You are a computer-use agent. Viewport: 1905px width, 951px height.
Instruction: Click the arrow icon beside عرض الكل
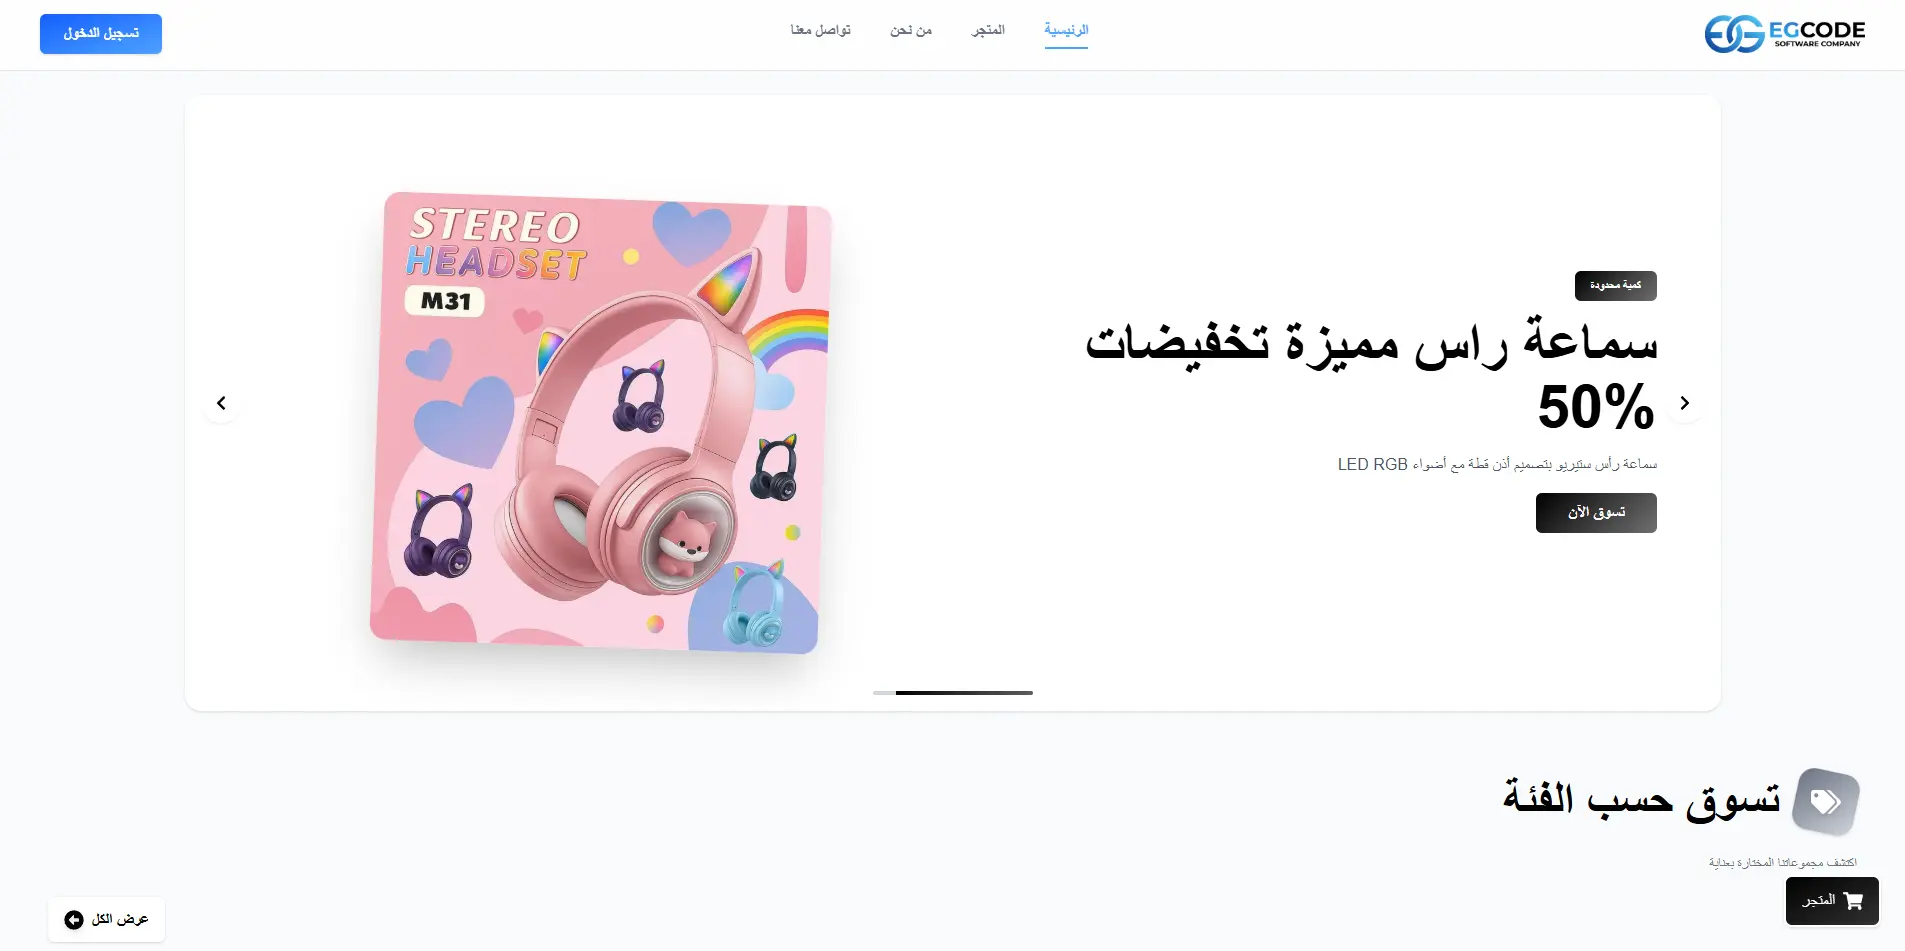[x=74, y=920]
